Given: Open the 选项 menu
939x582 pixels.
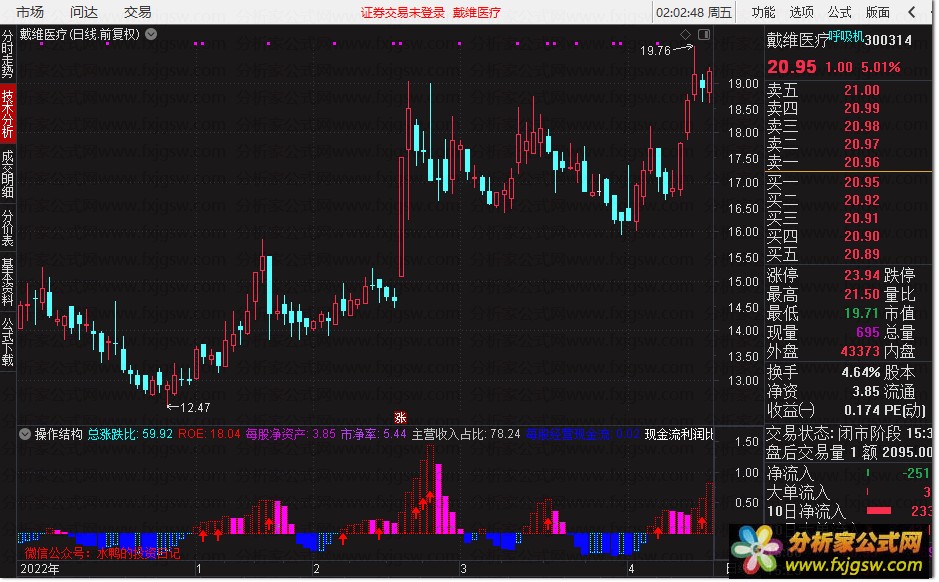Looking at the screenshot, I should pyautogui.click(x=801, y=12).
